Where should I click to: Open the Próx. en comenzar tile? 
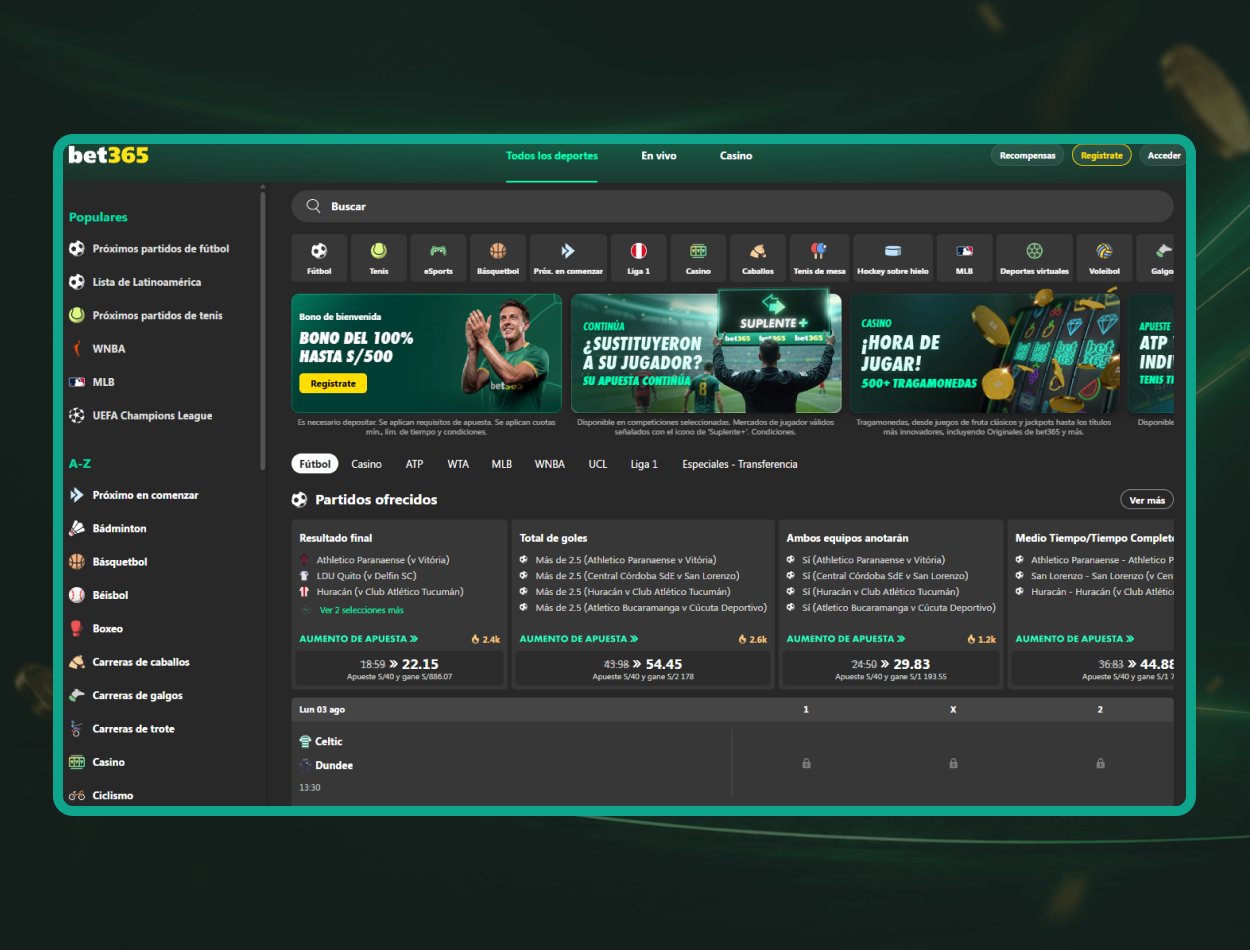(568, 258)
